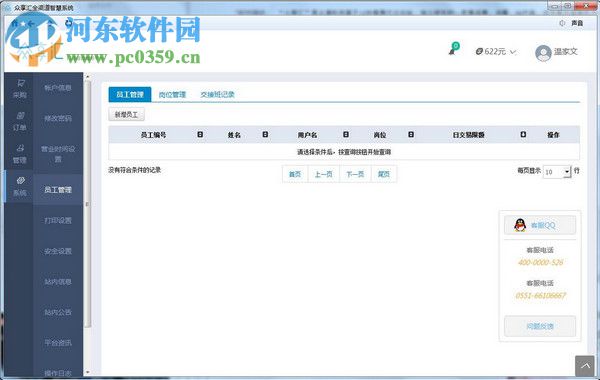Open 打印设置 in the side menu
Screen dimensions: 600x380
coord(58,220)
